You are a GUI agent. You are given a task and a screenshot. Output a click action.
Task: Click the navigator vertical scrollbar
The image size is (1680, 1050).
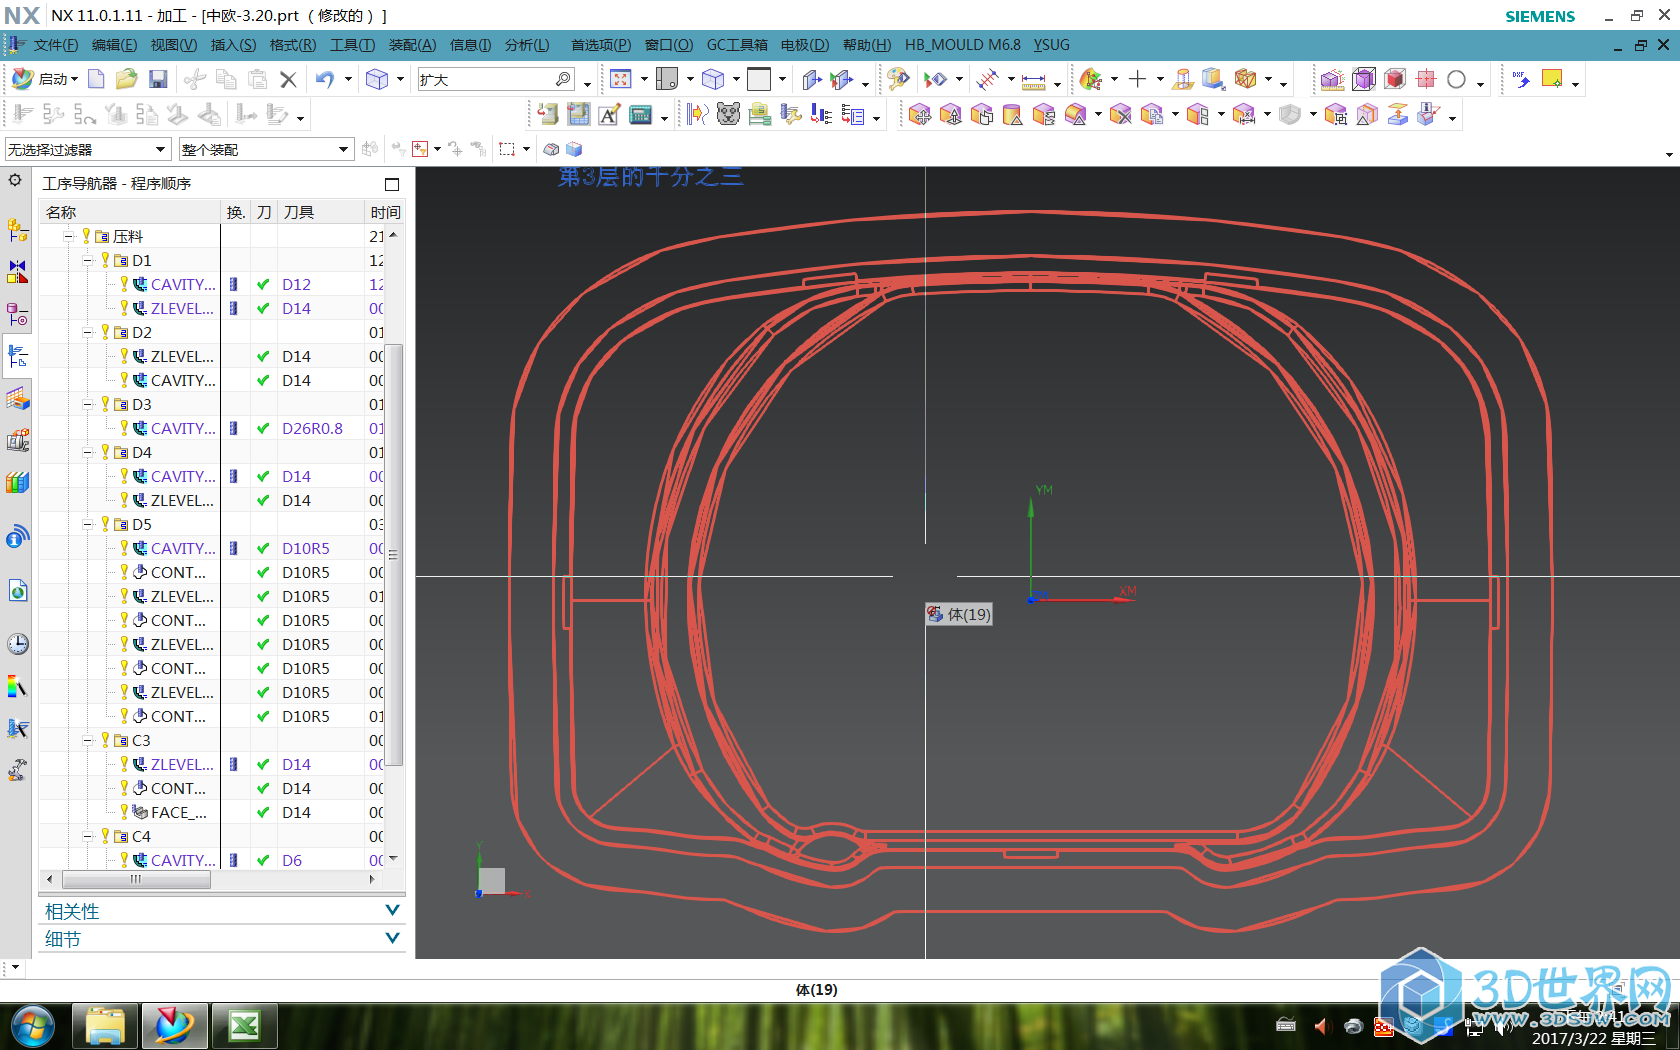pos(394,554)
